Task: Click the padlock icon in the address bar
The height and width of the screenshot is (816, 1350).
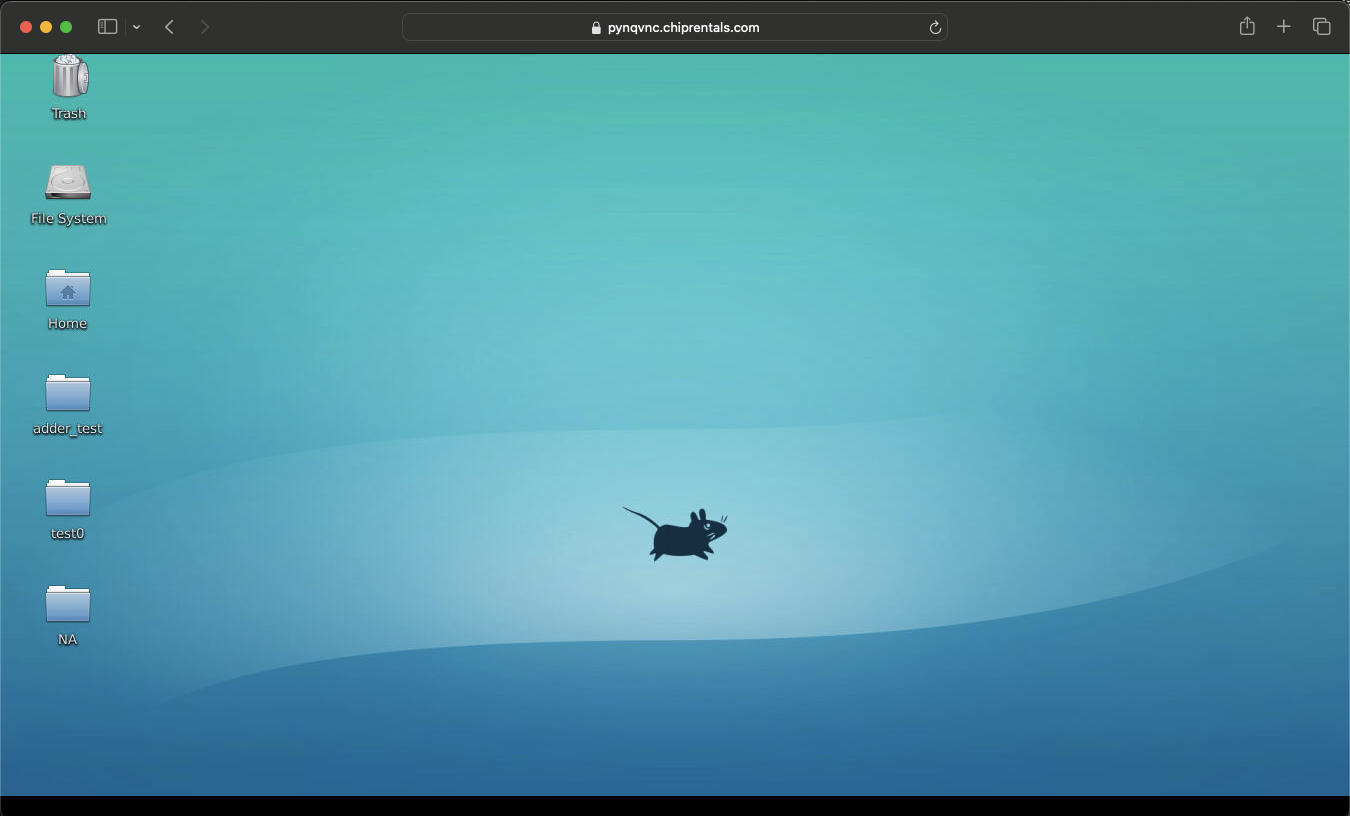Action: click(594, 27)
